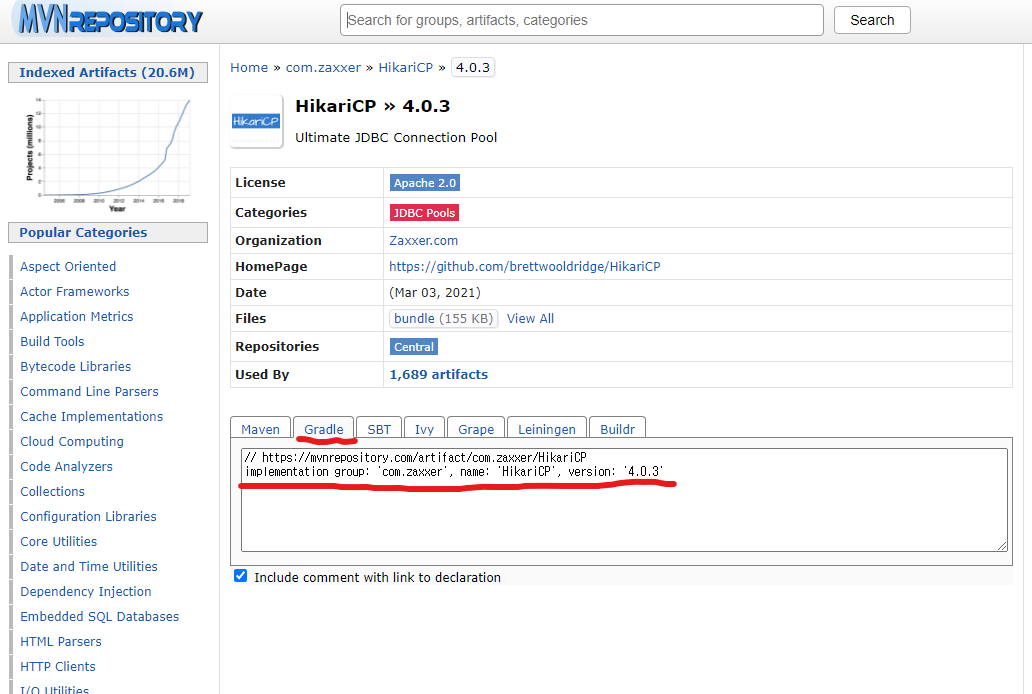Click inside the Gradle dependency snippet box
The image size is (1032, 694).
624,500
